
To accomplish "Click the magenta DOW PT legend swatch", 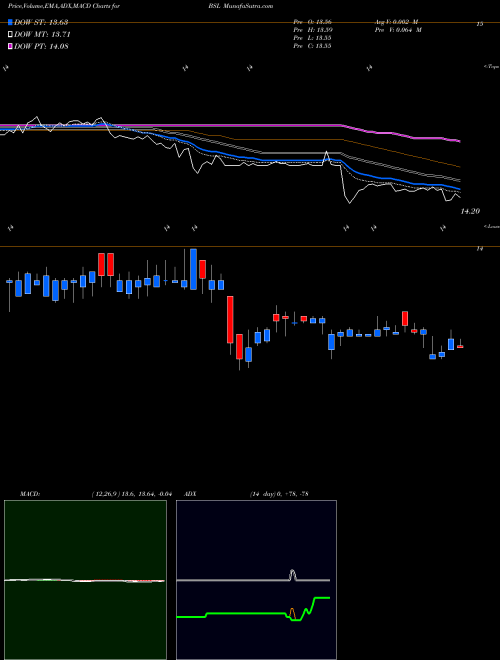I will pos(10,46).
